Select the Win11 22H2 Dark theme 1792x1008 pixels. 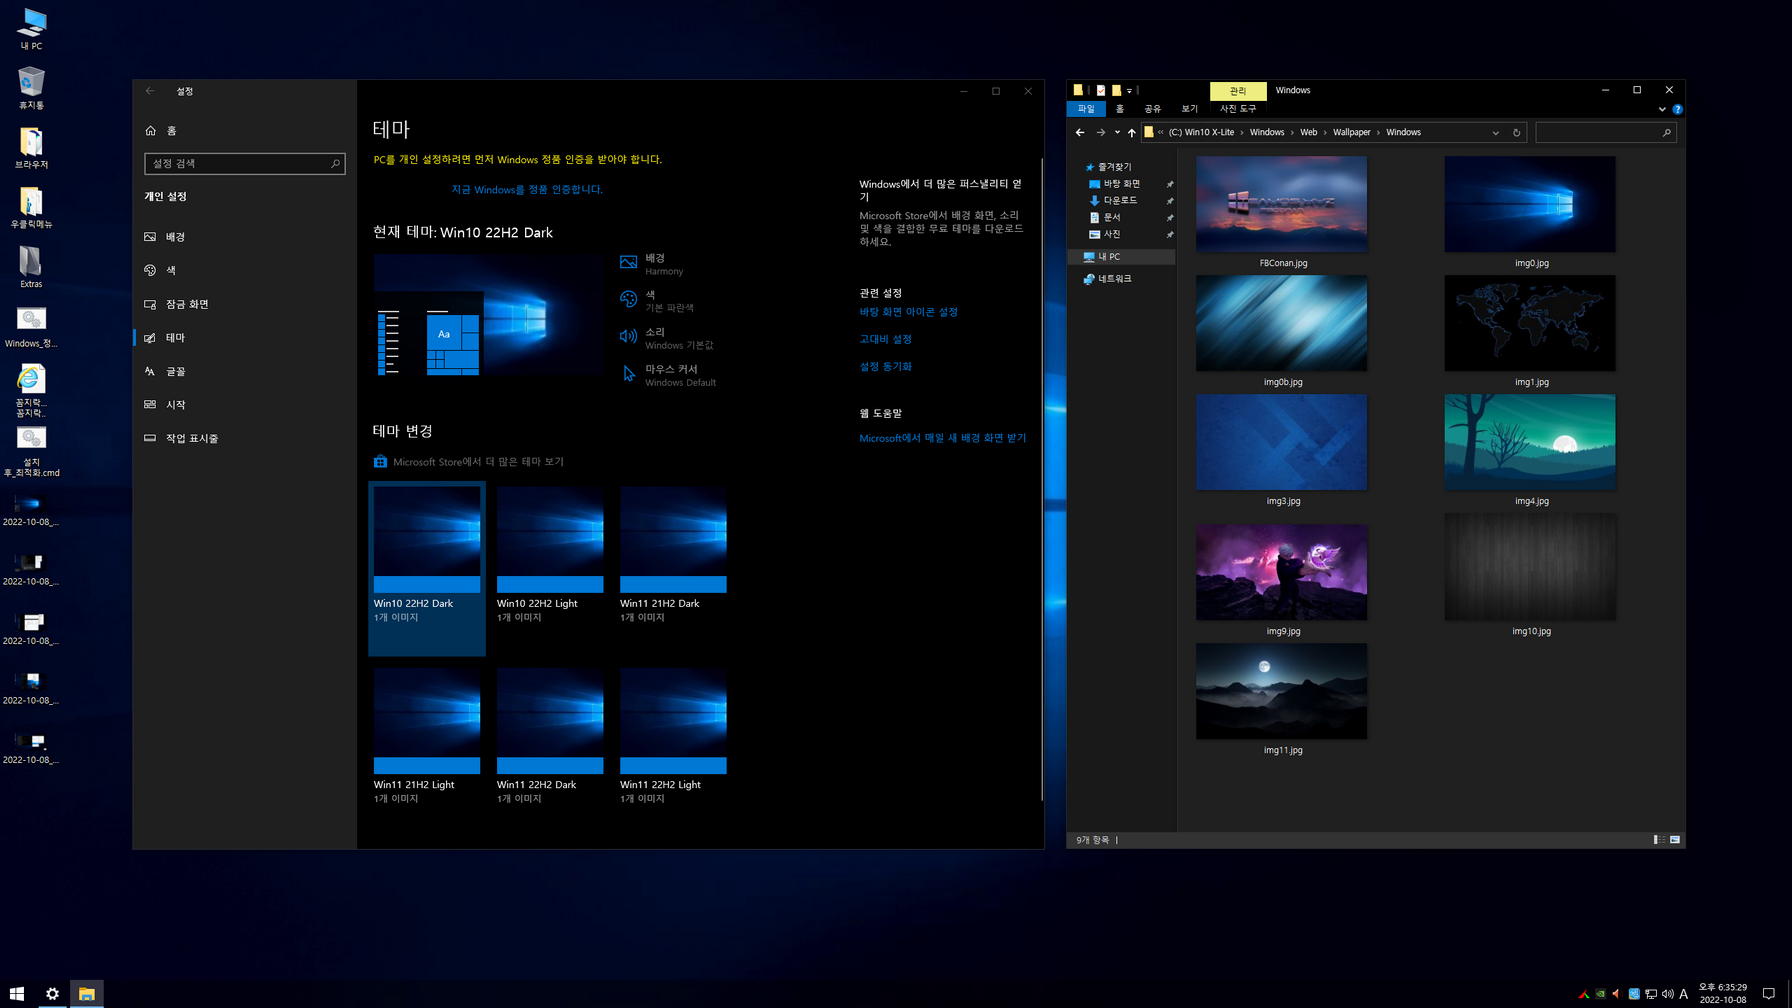click(550, 736)
